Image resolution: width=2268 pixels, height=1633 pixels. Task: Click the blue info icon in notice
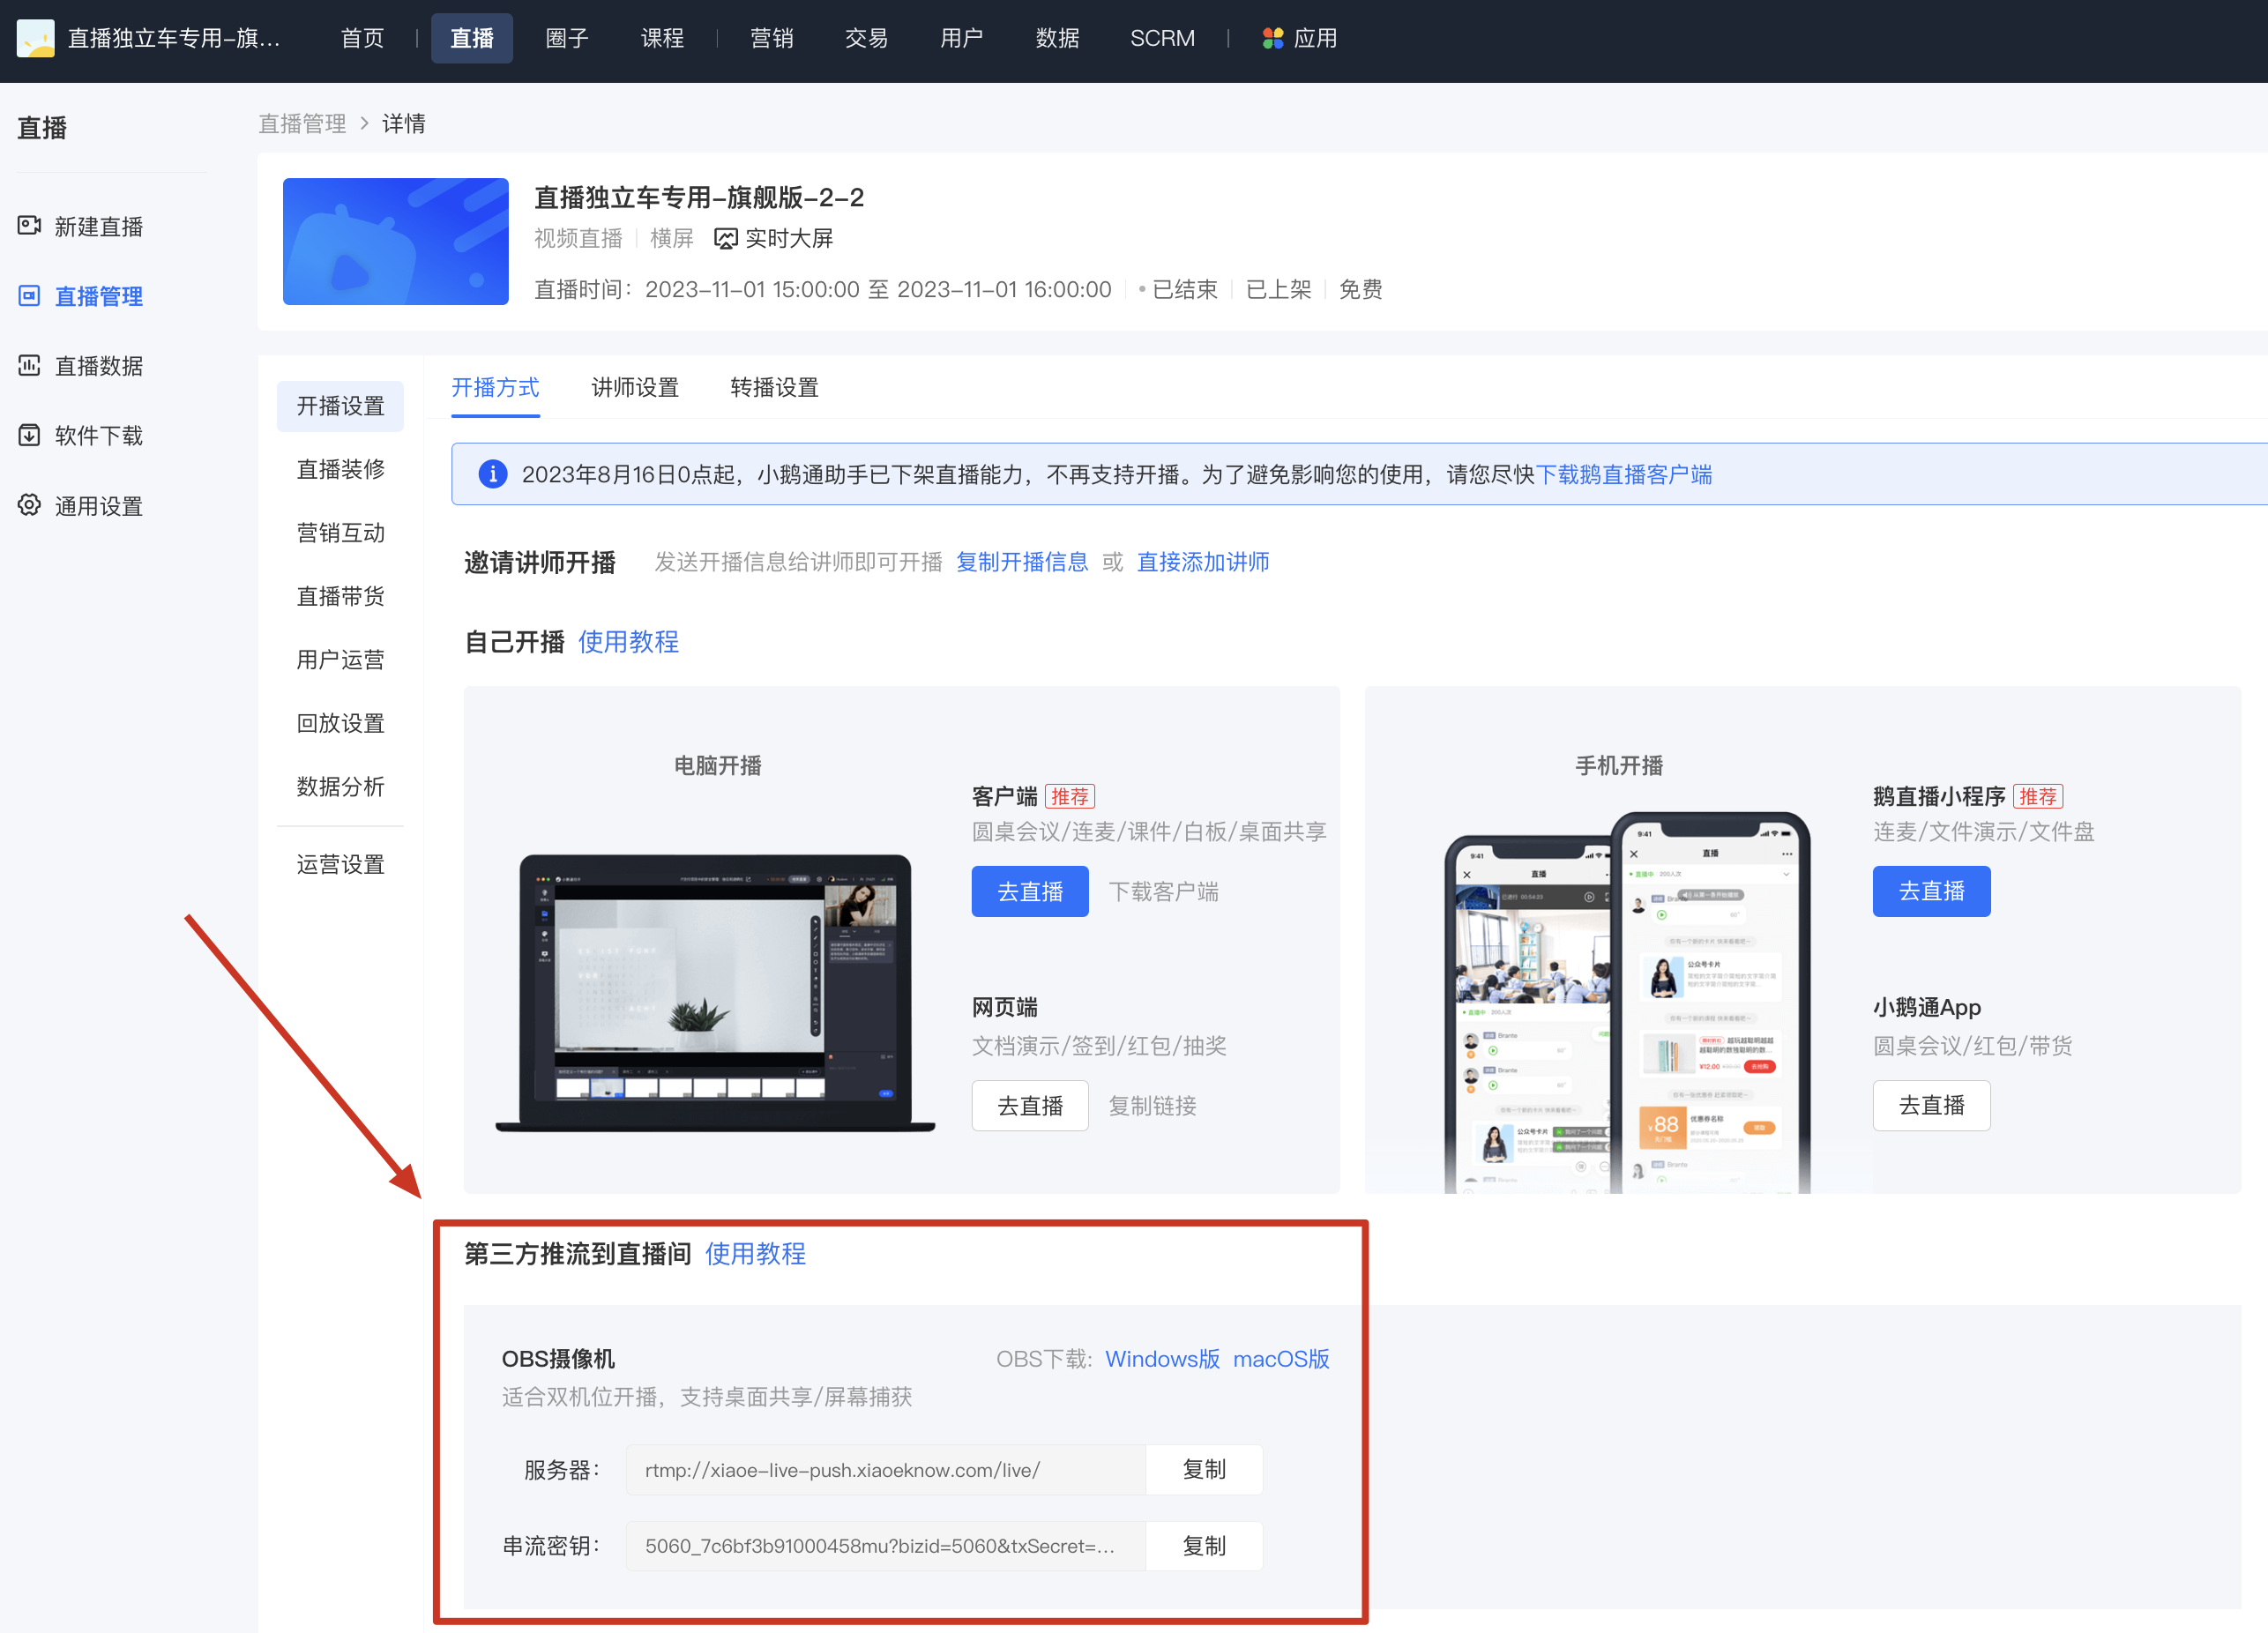click(x=492, y=474)
